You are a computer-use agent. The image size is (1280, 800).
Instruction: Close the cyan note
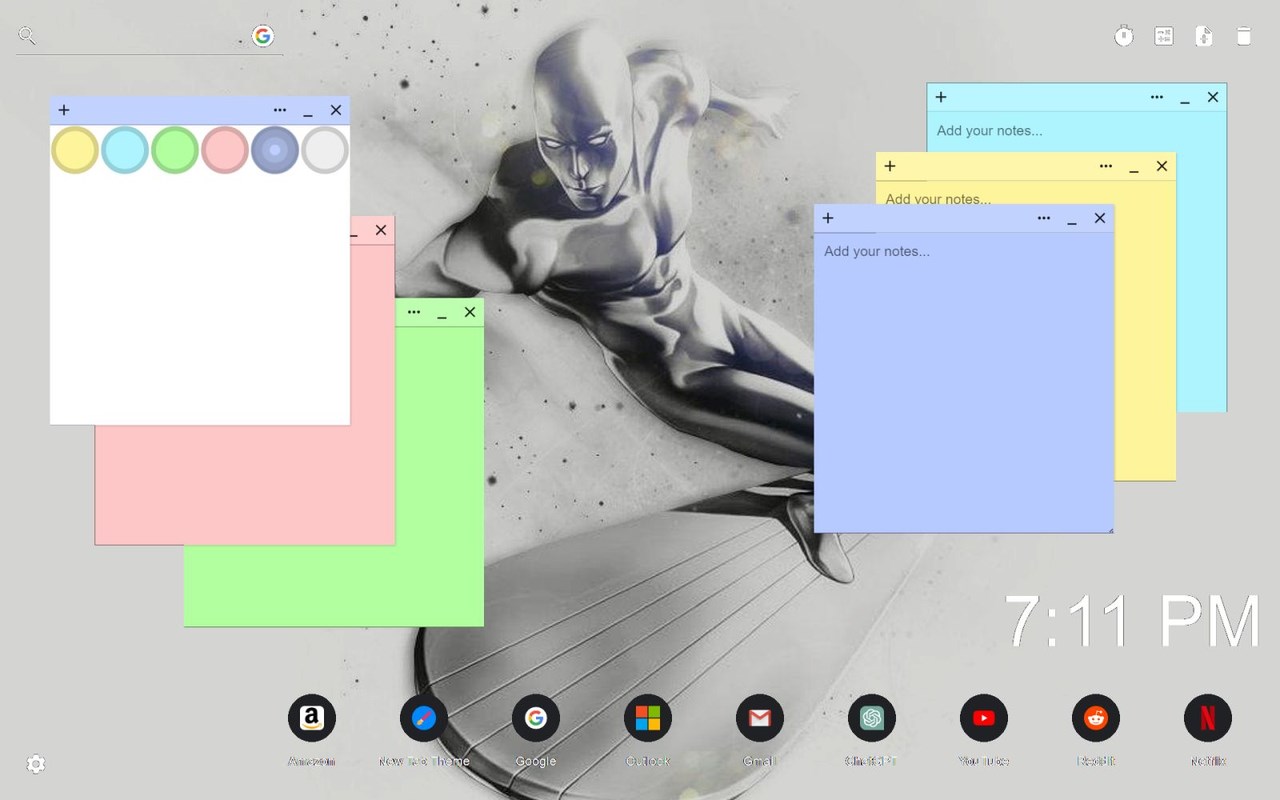click(1213, 97)
